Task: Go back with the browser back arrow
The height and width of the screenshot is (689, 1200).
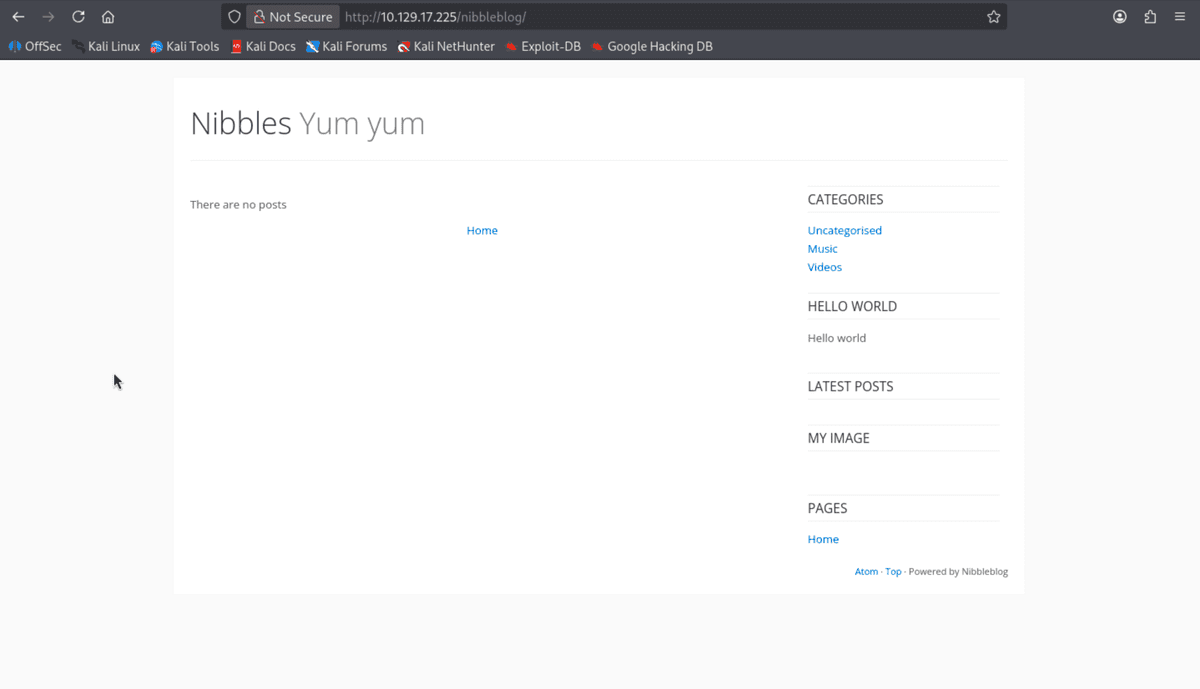Action: pos(18,17)
